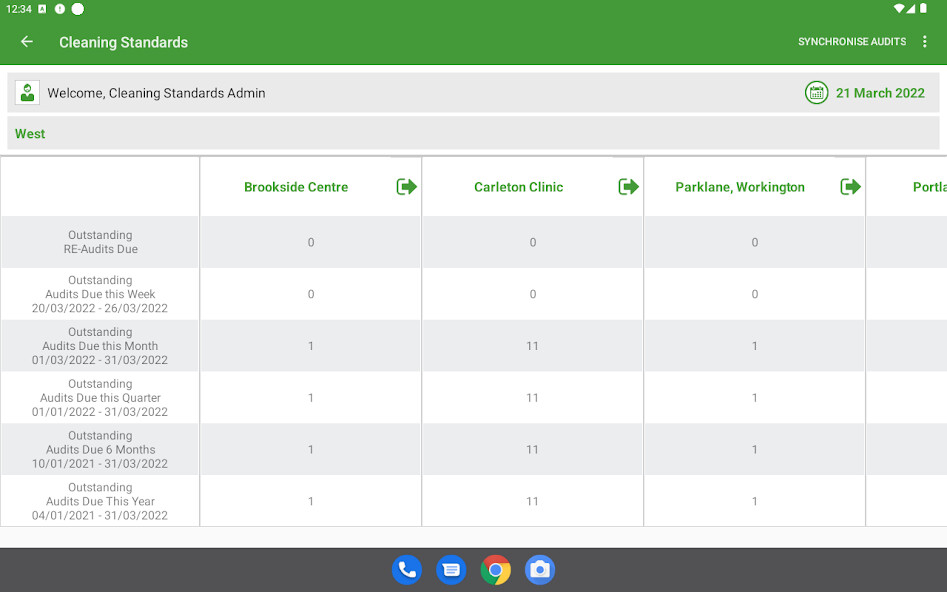The image size is (947, 592).
Task: Enter Carleton Clinic via arrow icon
Action: pyautogui.click(x=628, y=187)
